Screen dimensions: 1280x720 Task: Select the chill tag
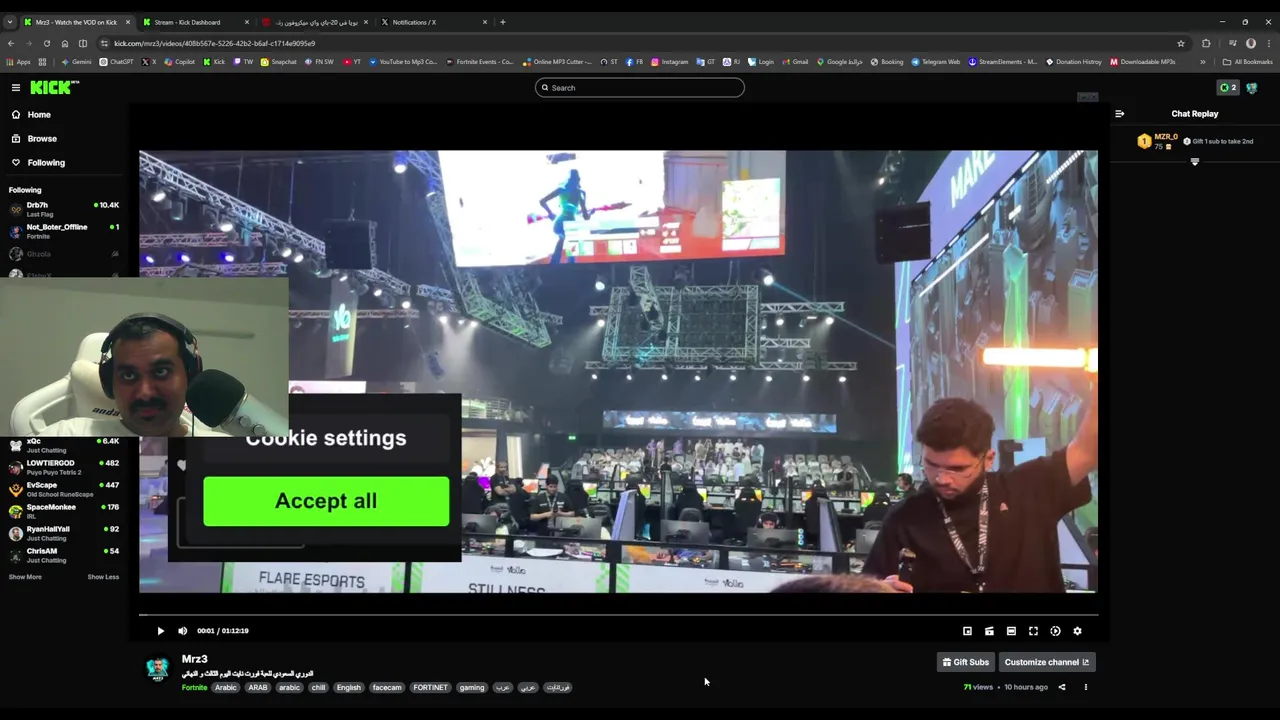point(318,688)
